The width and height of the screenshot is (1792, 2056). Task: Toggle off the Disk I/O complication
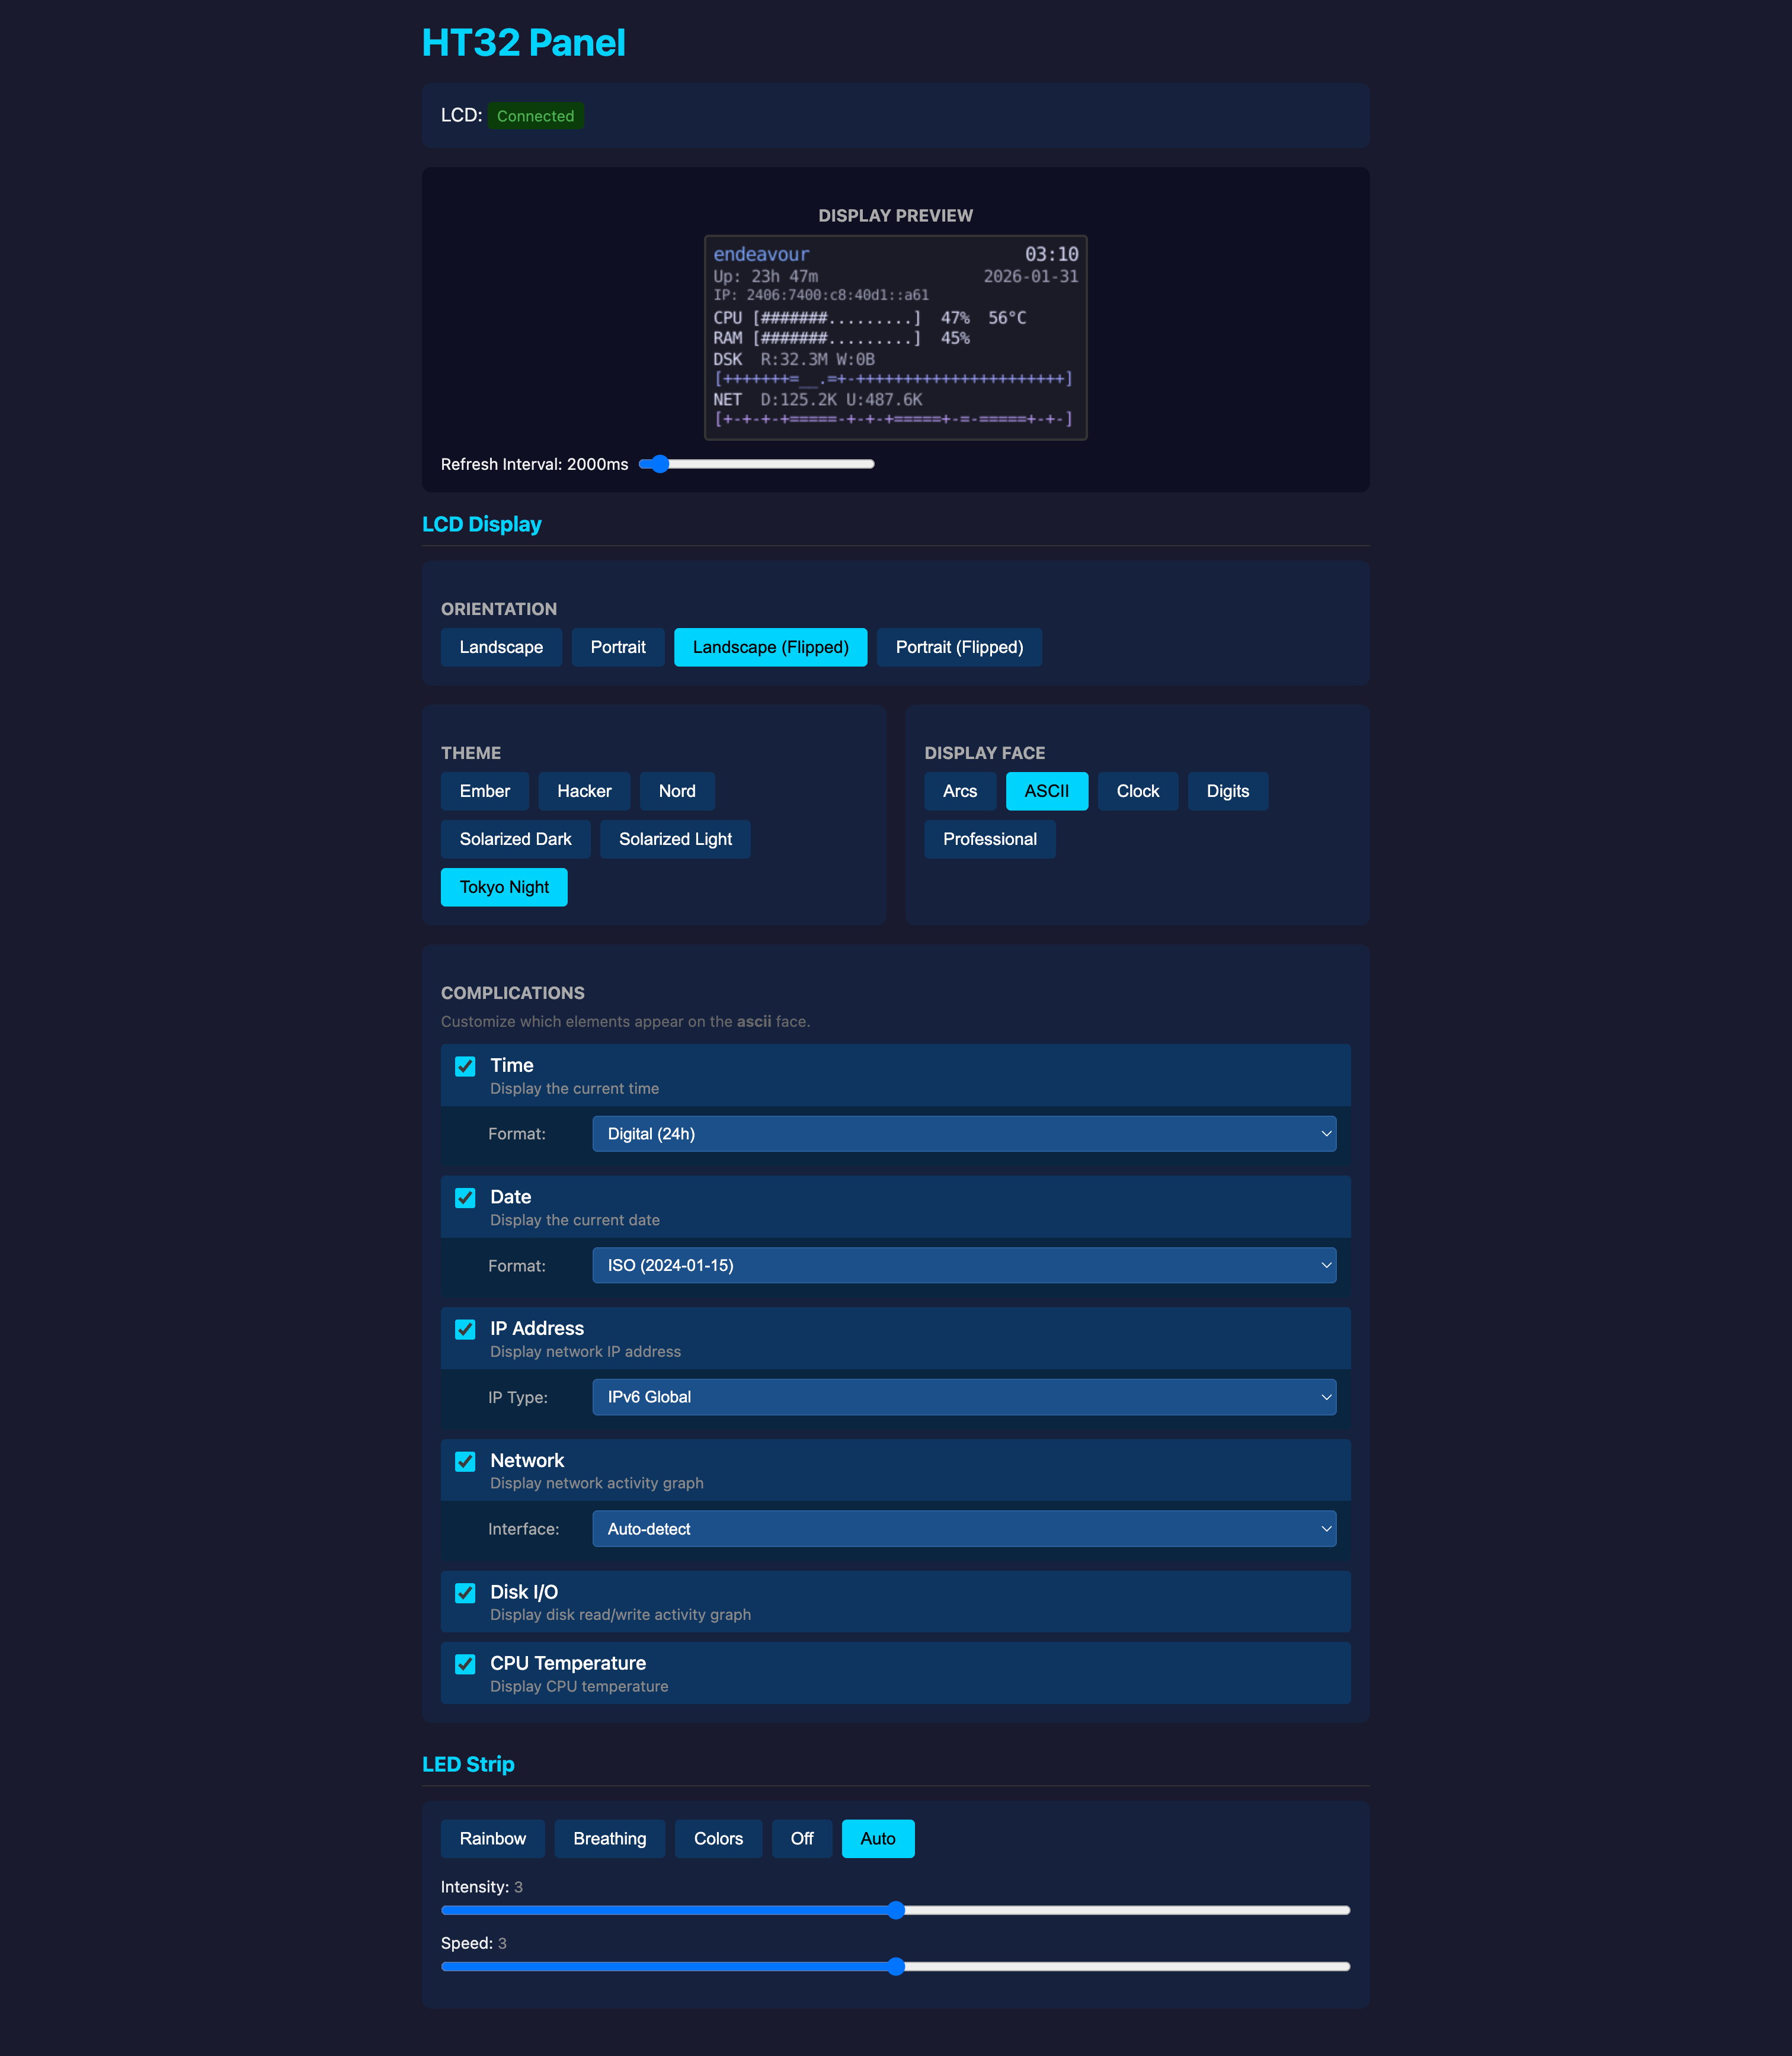(x=465, y=1592)
